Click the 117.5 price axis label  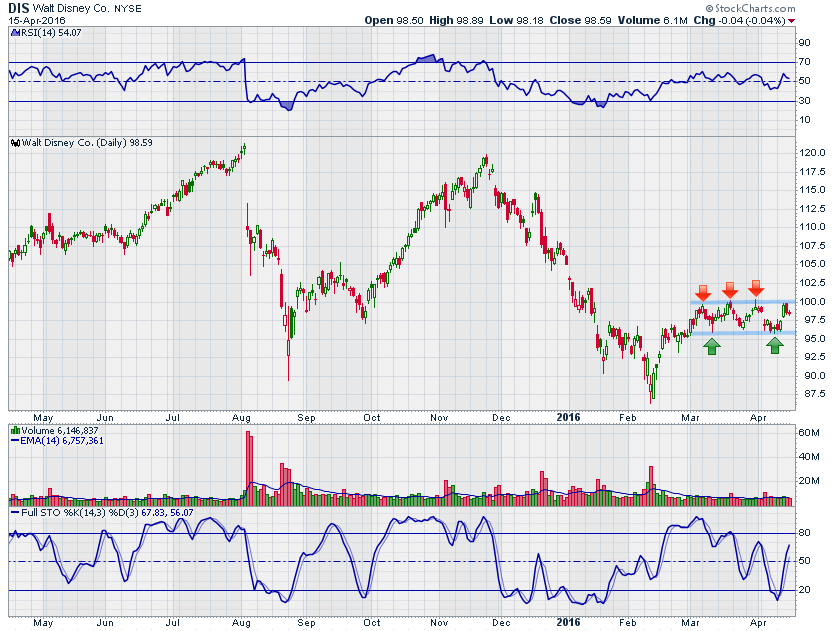click(x=812, y=172)
